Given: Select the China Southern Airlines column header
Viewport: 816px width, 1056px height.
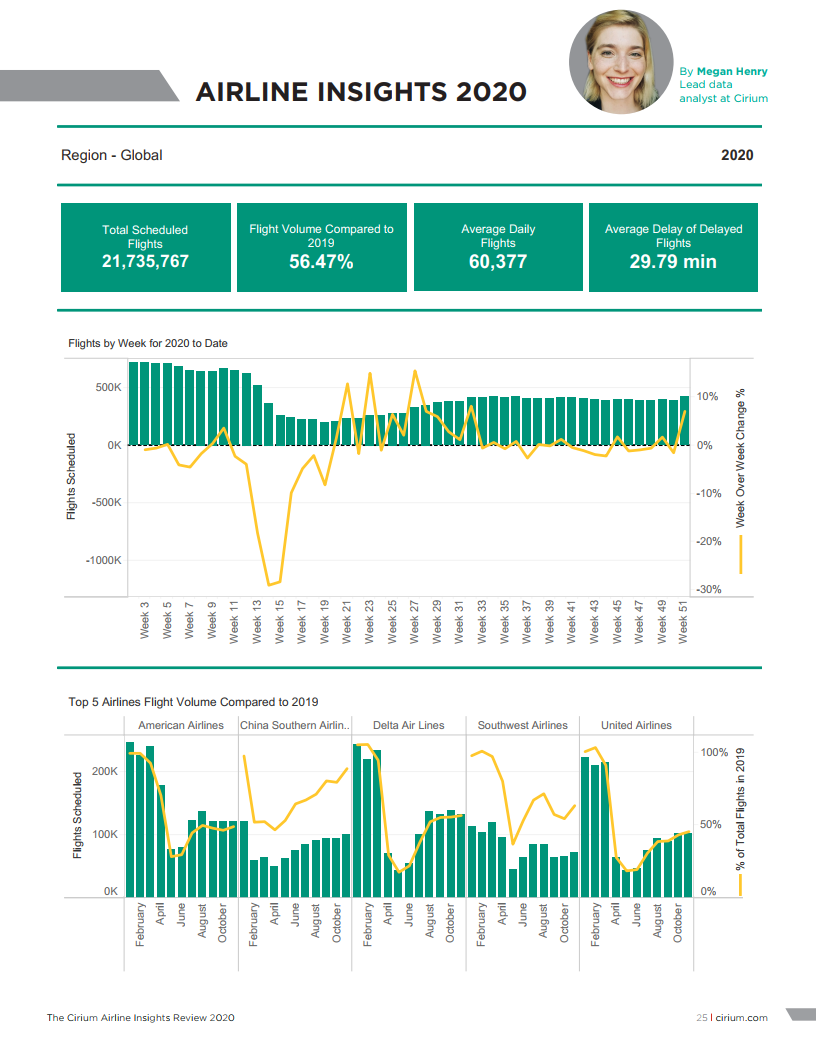Looking at the screenshot, I should (294, 725).
